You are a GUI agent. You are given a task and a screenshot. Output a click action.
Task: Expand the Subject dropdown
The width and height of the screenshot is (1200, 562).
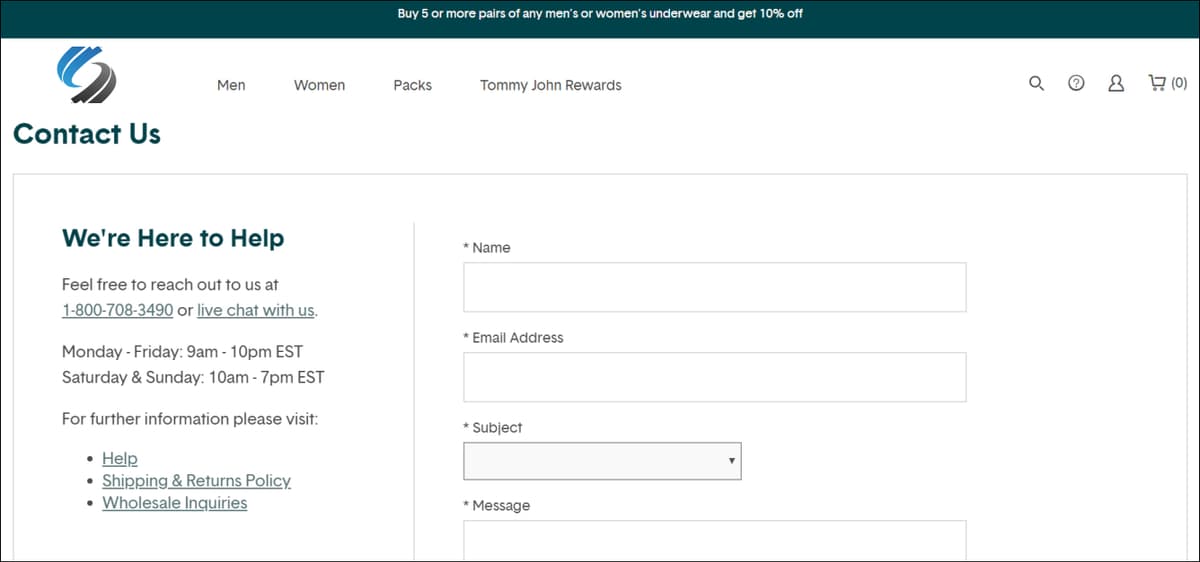click(x=602, y=461)
